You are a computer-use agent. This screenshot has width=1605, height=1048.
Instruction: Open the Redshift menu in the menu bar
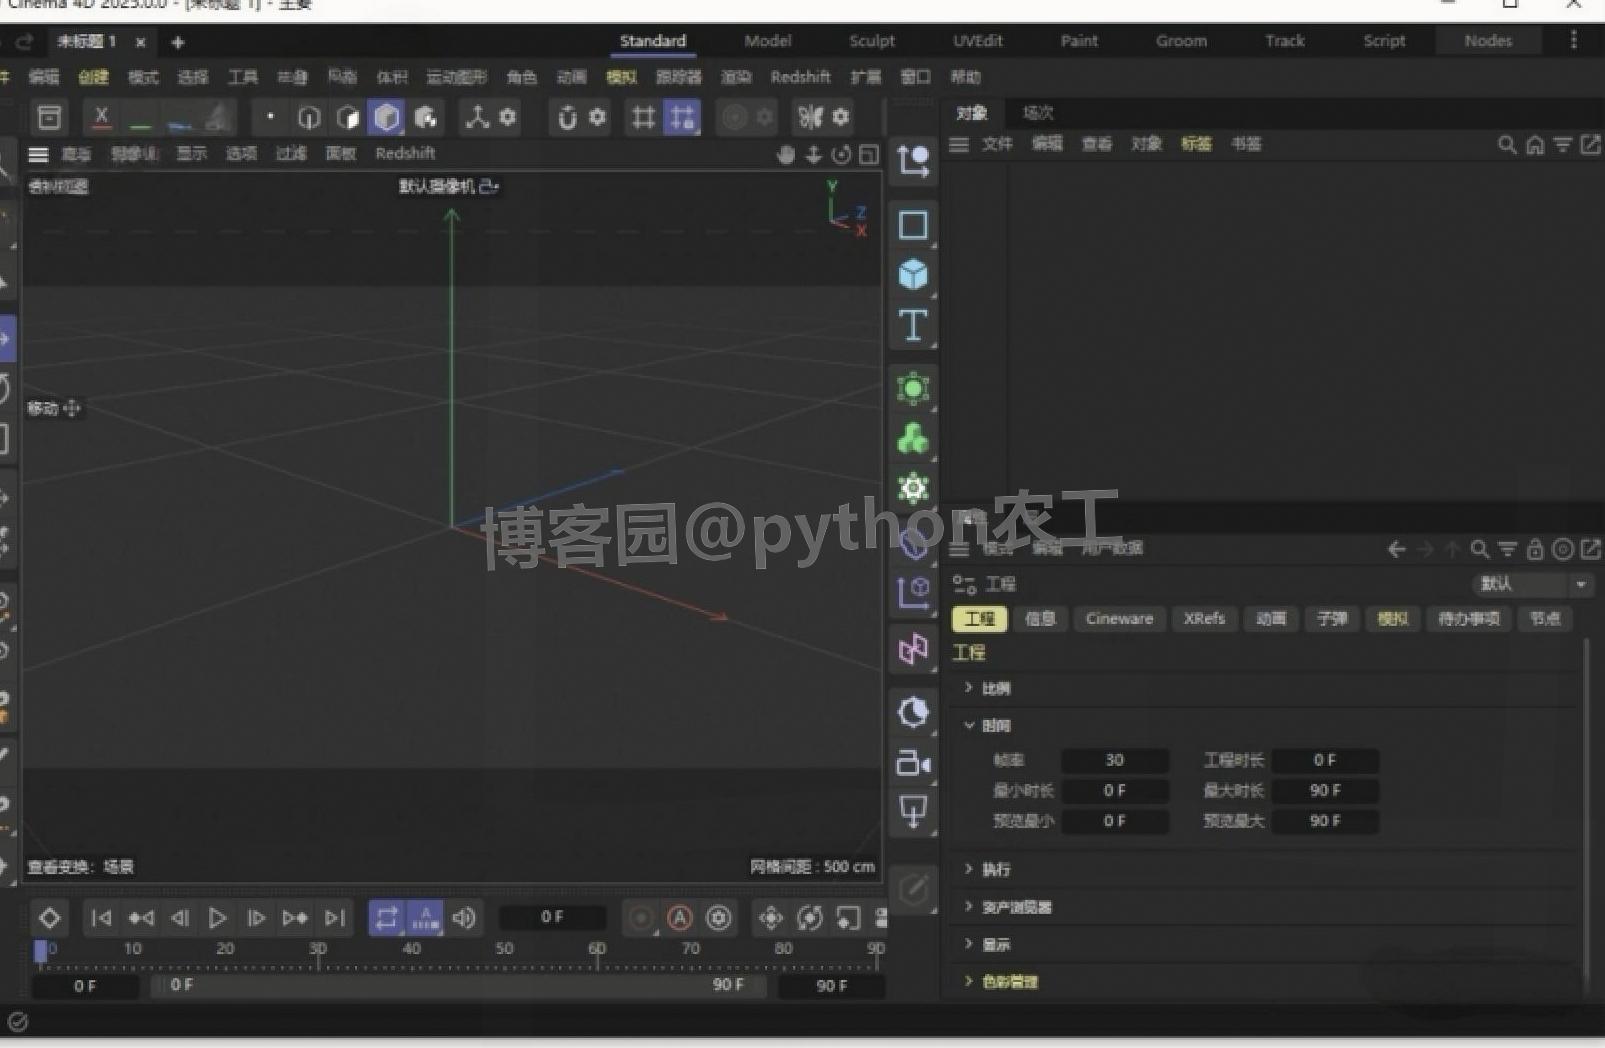pyautogui.click(x=800, y=77)
